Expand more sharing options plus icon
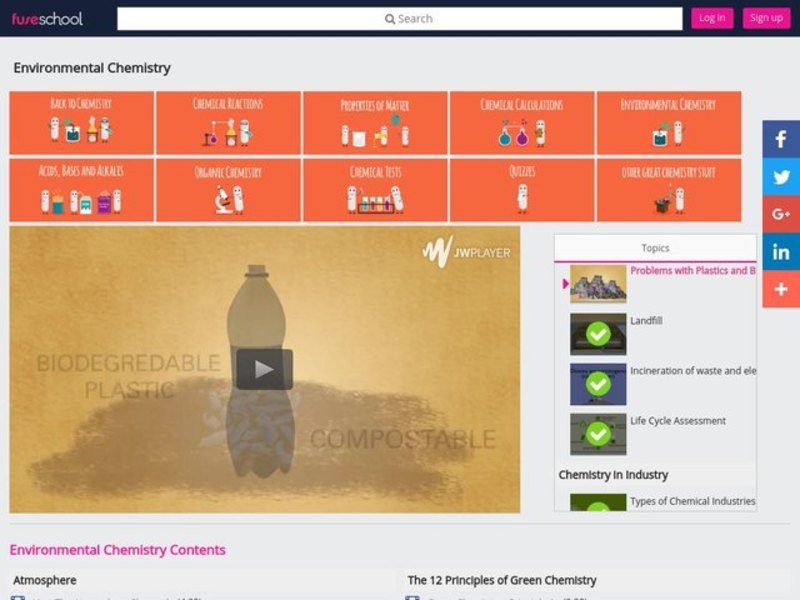The height and width of the screenshot is (600, 800). click(x=781, y=289)
